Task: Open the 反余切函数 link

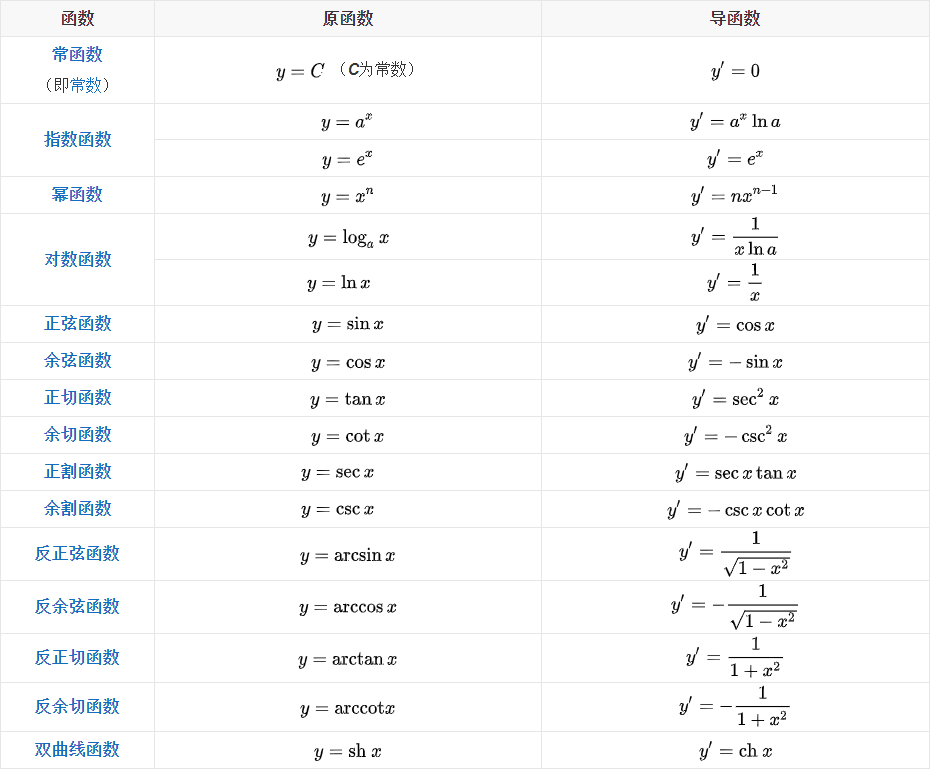Action: (x=77, y=707)
